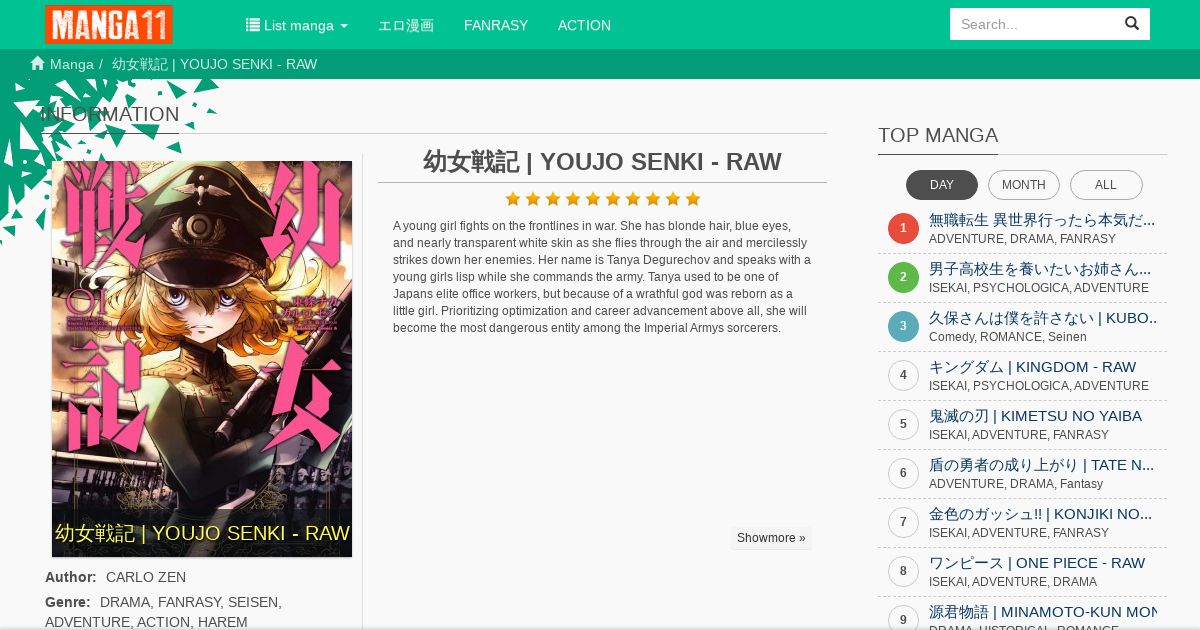
Task: Rate one star on rating row
Action: point(513,199)
